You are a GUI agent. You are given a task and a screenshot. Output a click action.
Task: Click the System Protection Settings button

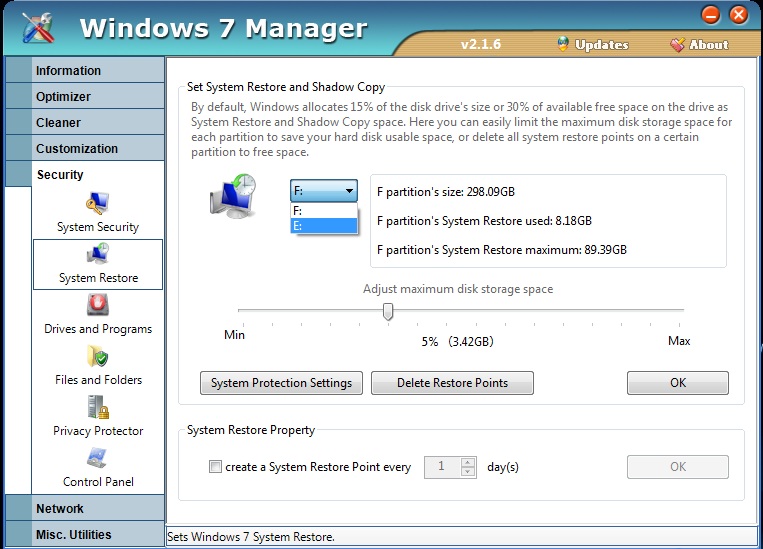click(x=281, y=383)
